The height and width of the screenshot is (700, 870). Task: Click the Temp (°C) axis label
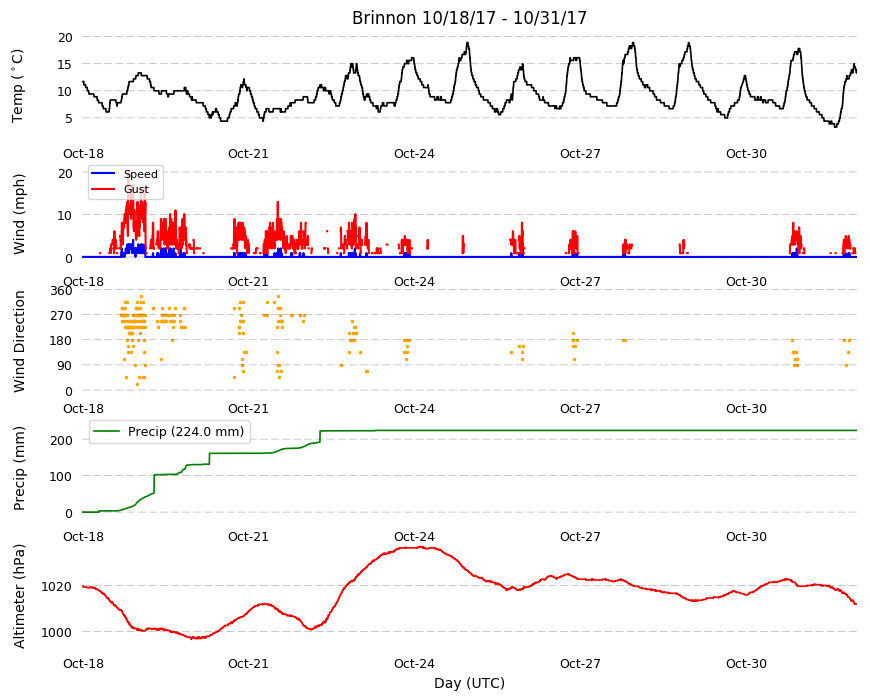[18, 86]
